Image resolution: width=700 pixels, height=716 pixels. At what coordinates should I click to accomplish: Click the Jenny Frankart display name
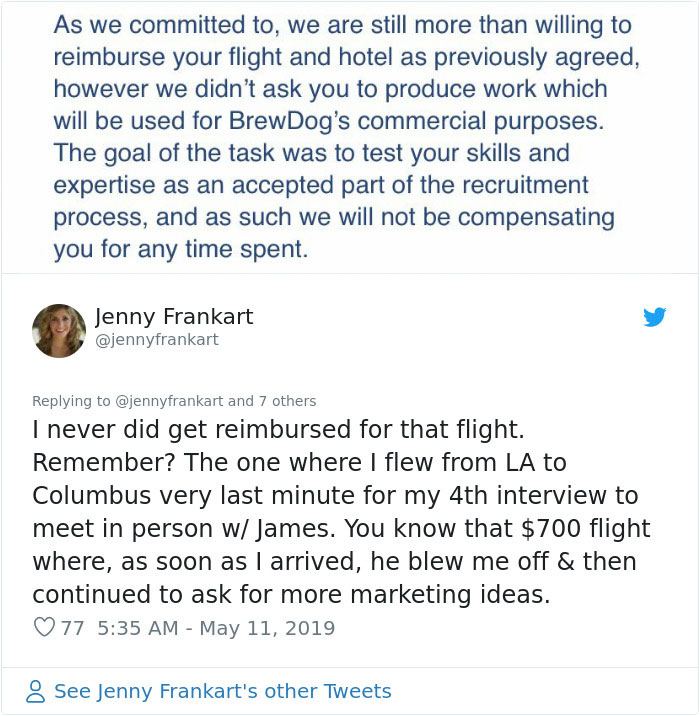tap(174, 317)
